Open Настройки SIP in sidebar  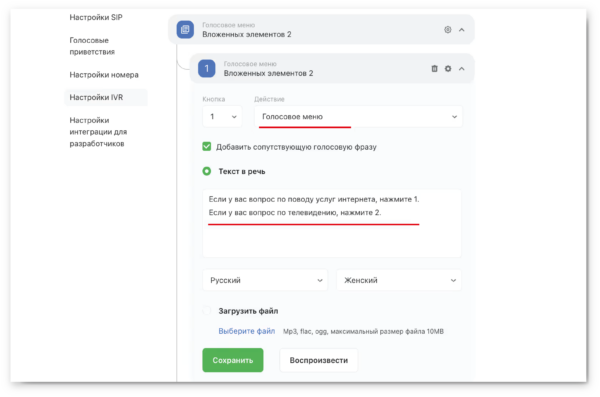(x=96, y=17)
